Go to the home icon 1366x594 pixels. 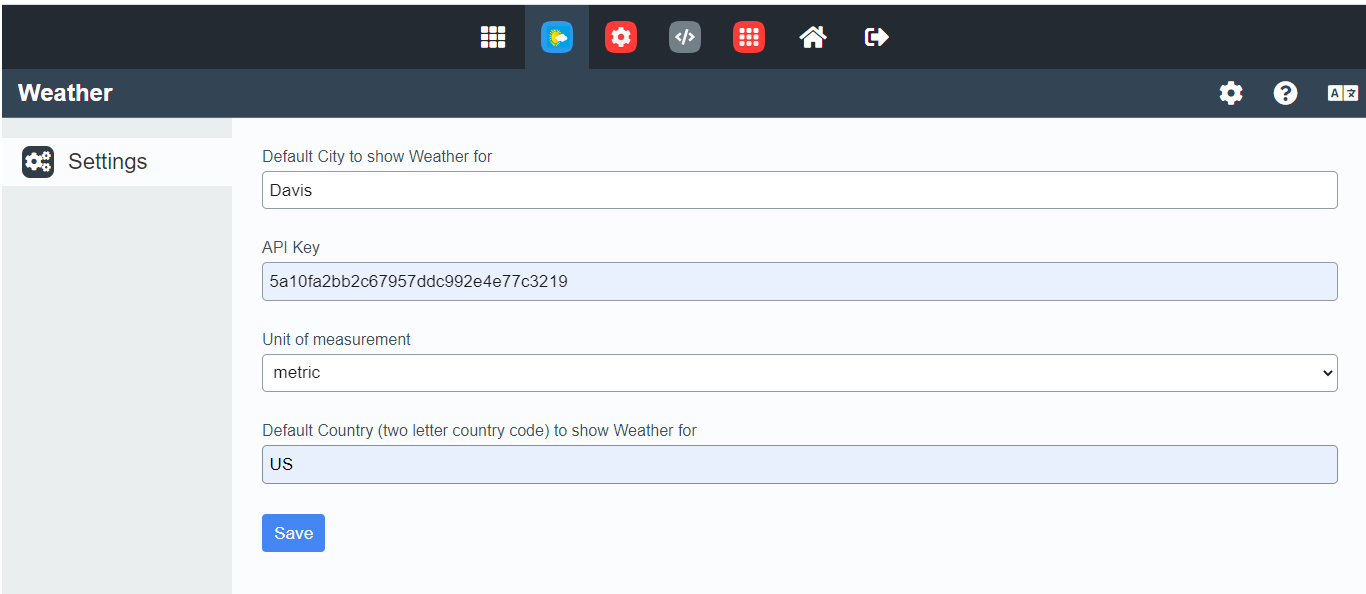pos(813,37)
